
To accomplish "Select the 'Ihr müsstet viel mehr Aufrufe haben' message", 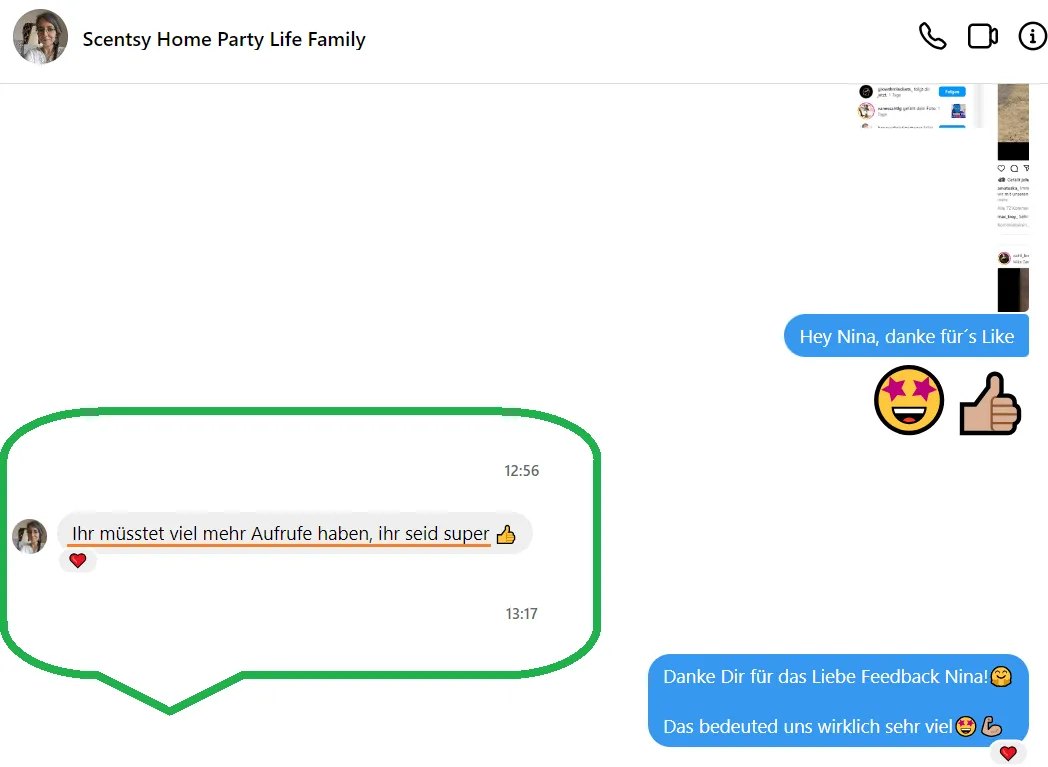I will click(294, 533).
